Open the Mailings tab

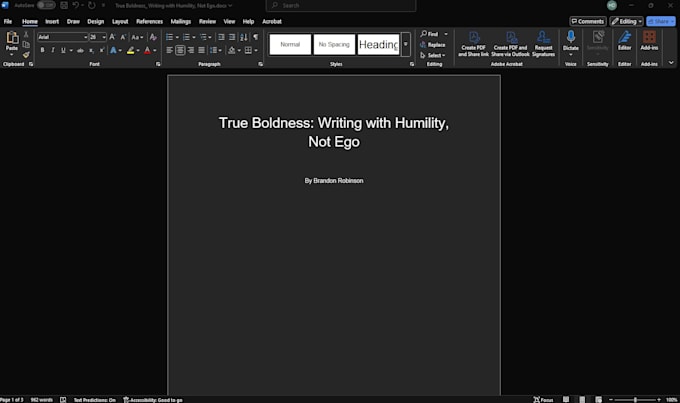pos(181,21)
